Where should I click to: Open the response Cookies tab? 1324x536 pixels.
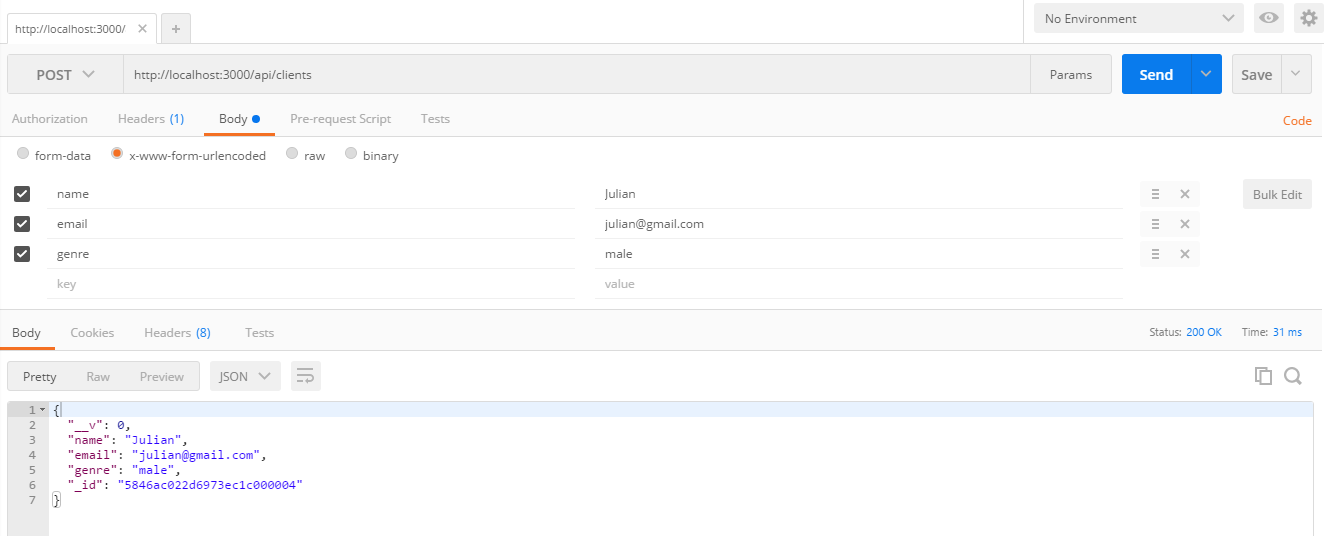[92, 332]
